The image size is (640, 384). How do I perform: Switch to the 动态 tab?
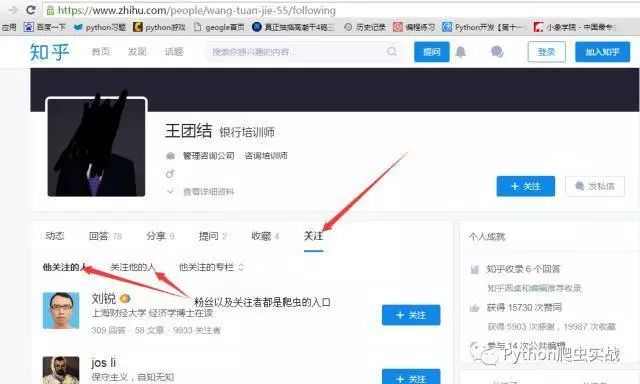tap(55, 236)
